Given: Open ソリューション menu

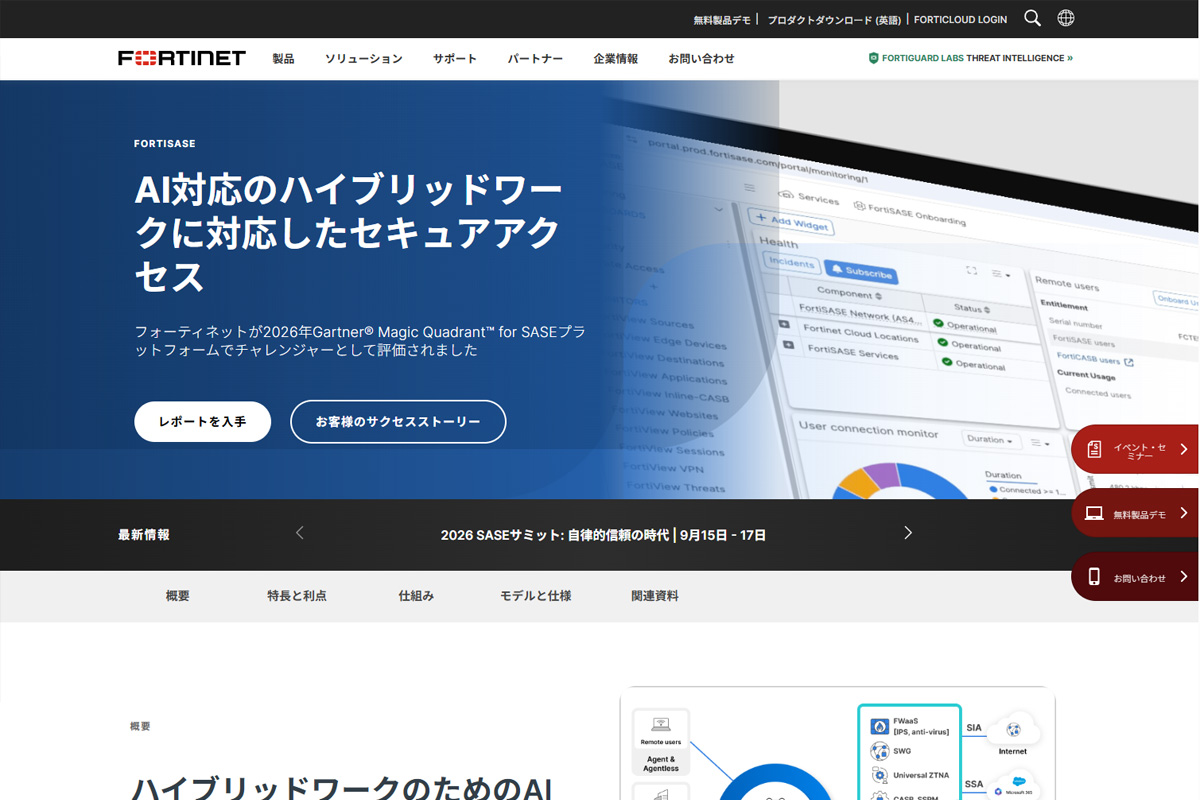Looking at the screenshot, I should (364, 59).
